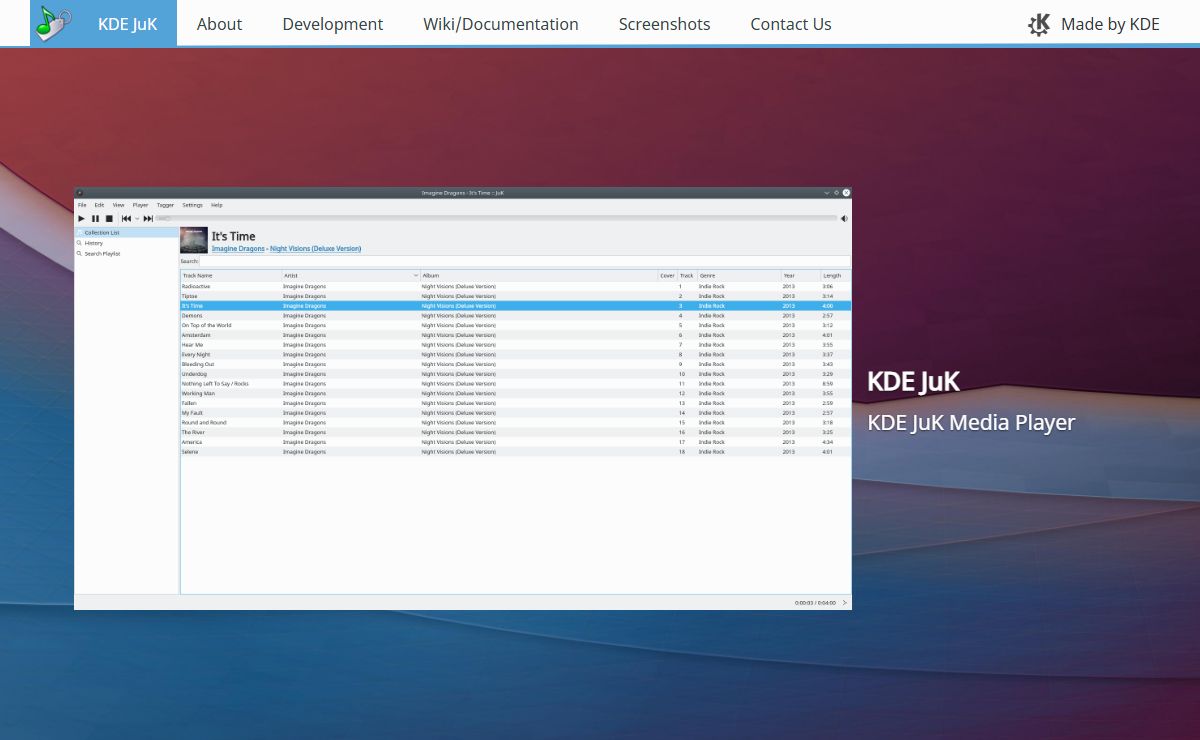The width and height of the screenshot is (1200, 740).
Task: Click the Search Playlist magnifier icon
Action: pos(79,254)
